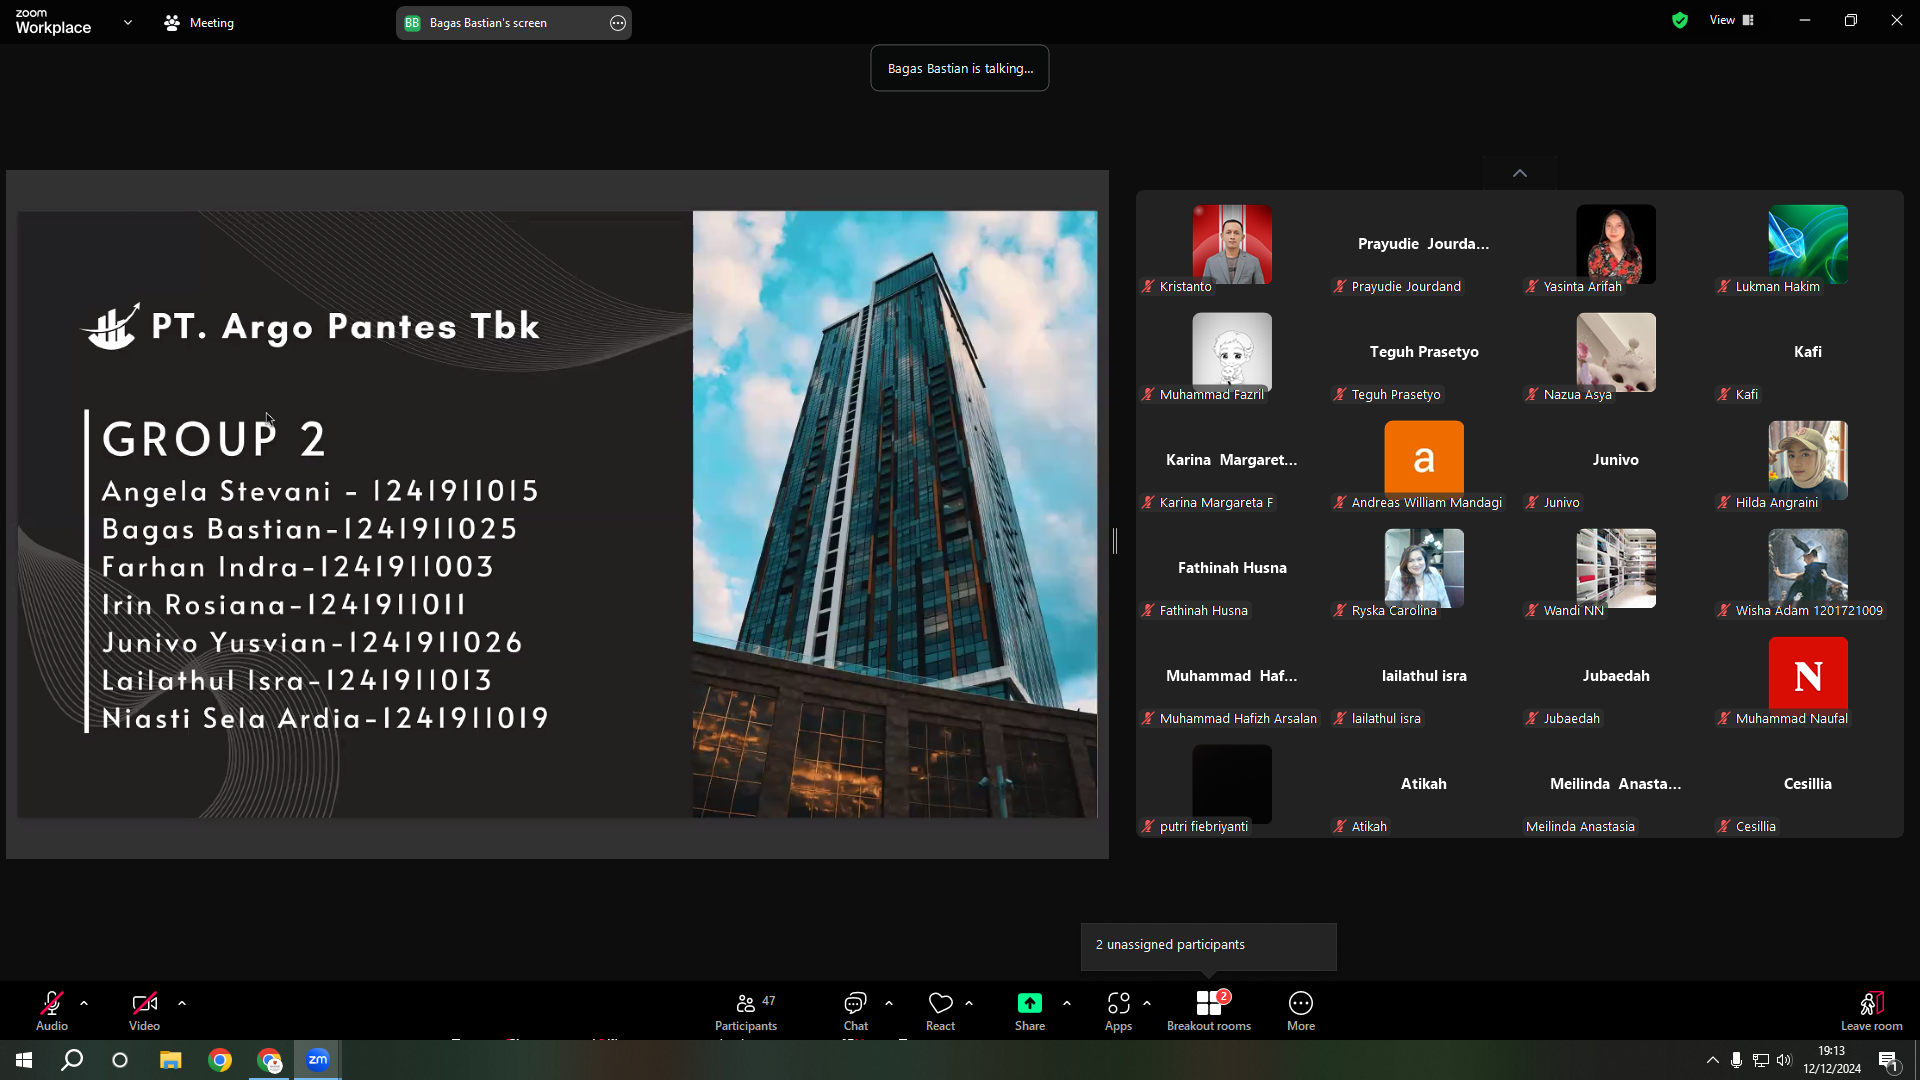This screenshot has width=1920, height=1080.
Task: Click the Junivo participant tile
Action: tap(1616, 461)
